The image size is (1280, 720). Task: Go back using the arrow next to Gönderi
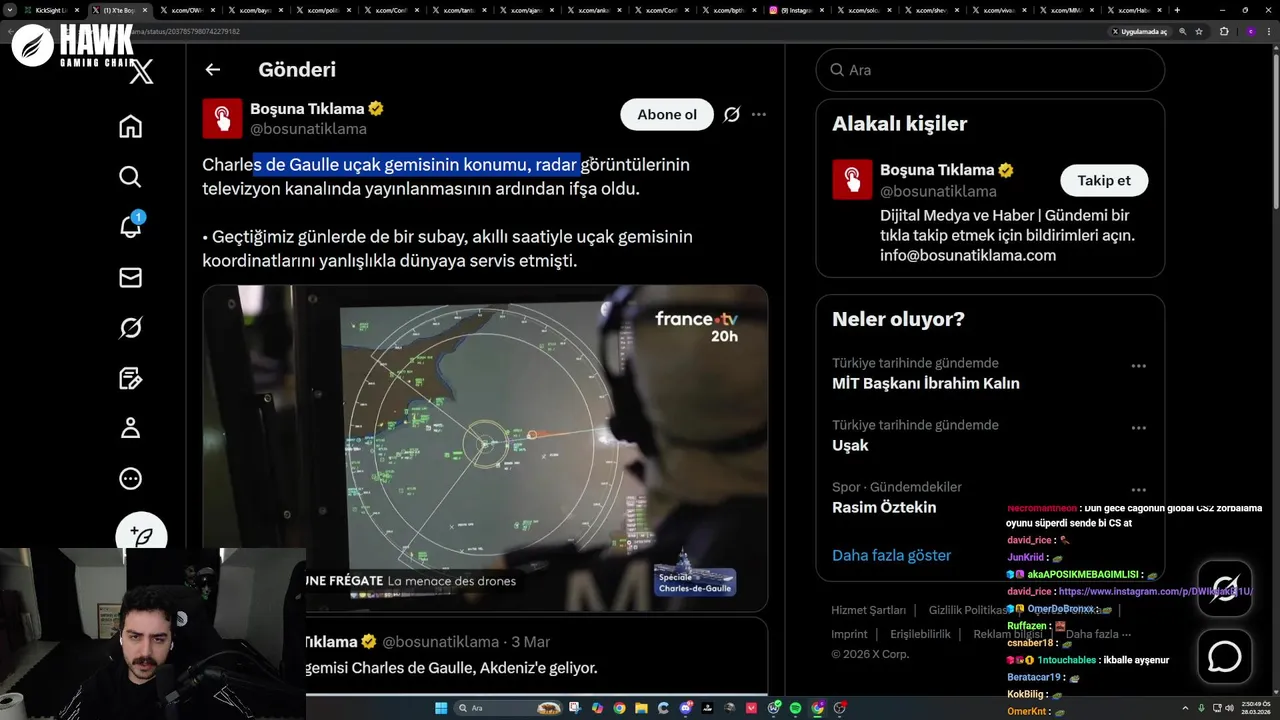(x=212, y=70)
